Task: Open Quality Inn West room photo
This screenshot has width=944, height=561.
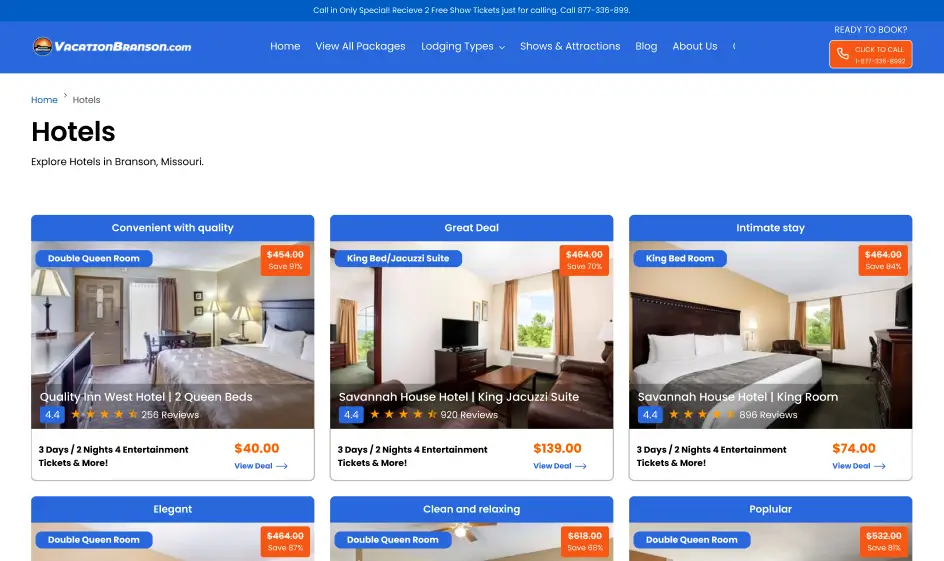Action: (173, 335)
